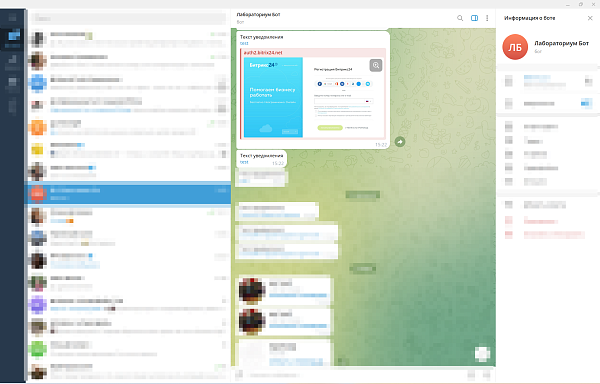Image resolution: width=600 pixels, height=384 pixels.
Task: Close the Информация о боте panel
Action: 590,18
